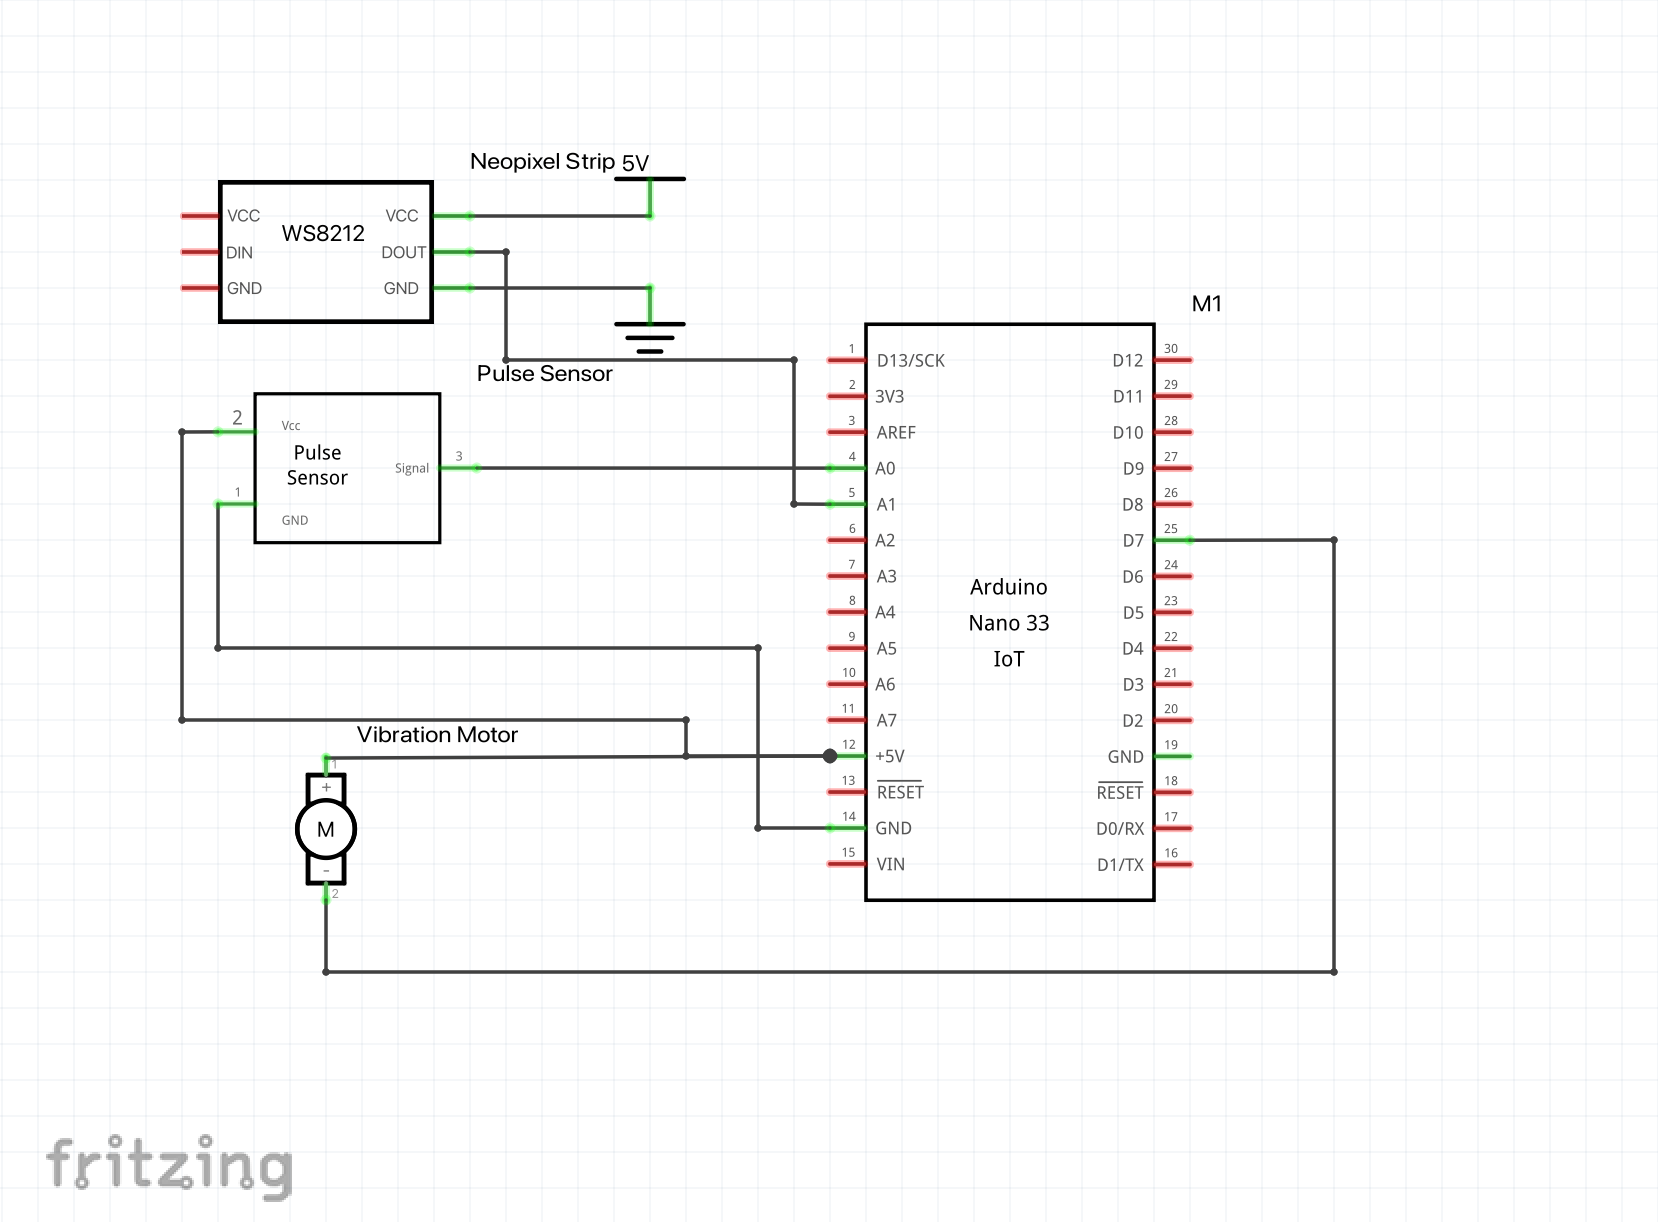Click the 5V power rail symbol
This screenshot has width=1658, height=1222.
click(x=650, y=179)
